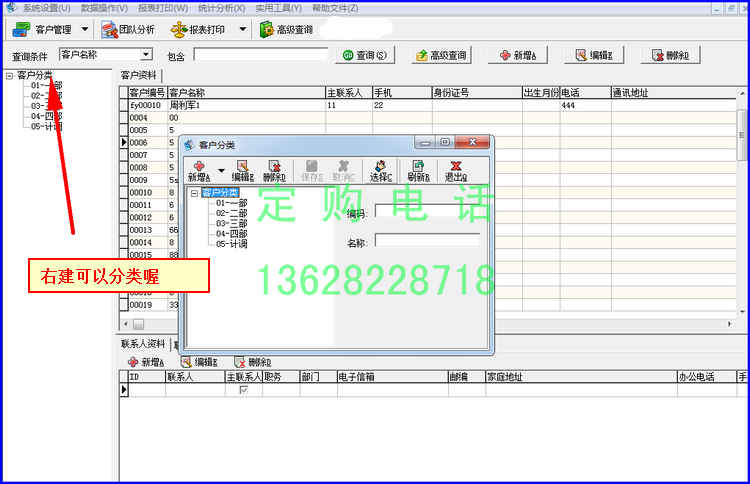Open dropdown arrow beside 新增A in dialog
The height and width of the screenshot is (484, 750).
point(221,171)
